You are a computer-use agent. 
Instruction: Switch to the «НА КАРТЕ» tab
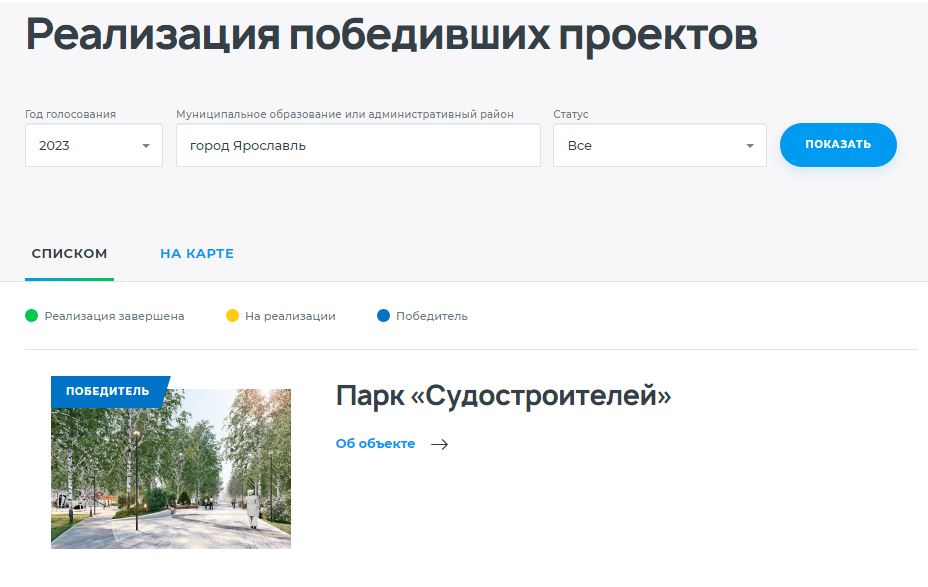[196, 253]
